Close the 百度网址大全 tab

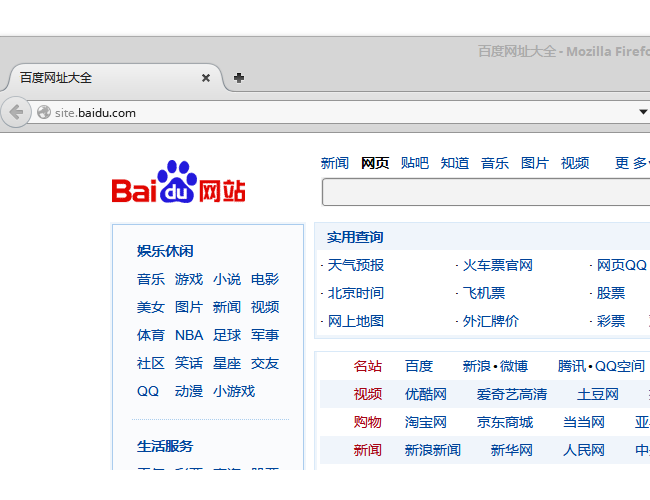point(206,78)
